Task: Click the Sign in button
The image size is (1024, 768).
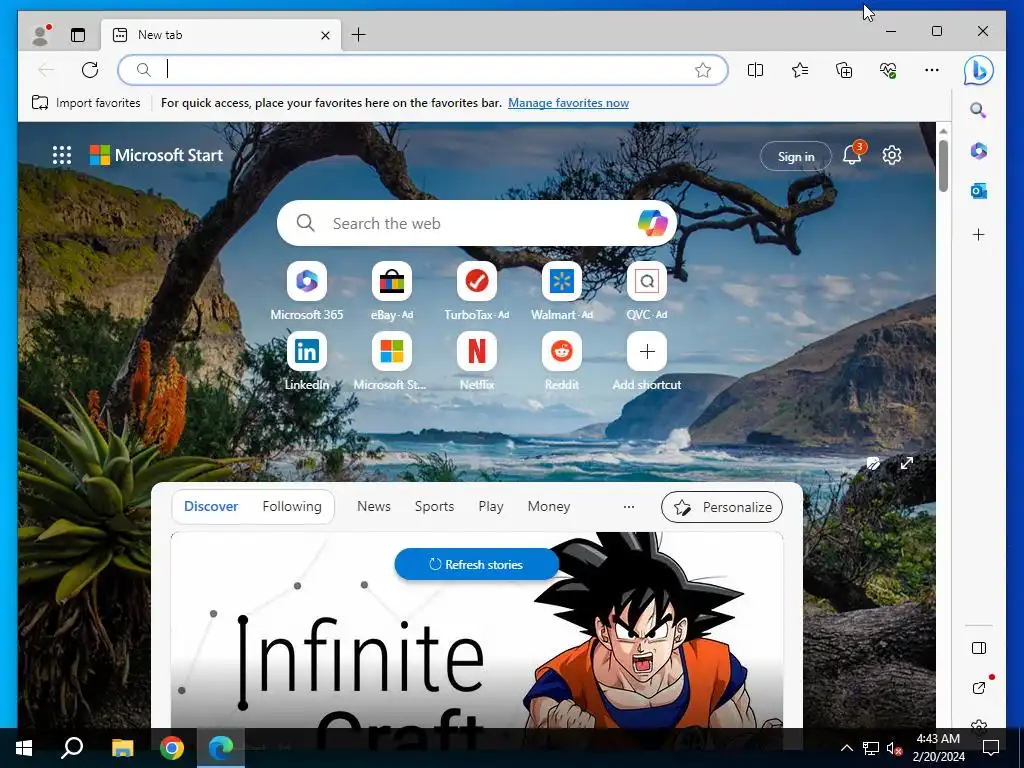Action: click(x=795, y=157)
